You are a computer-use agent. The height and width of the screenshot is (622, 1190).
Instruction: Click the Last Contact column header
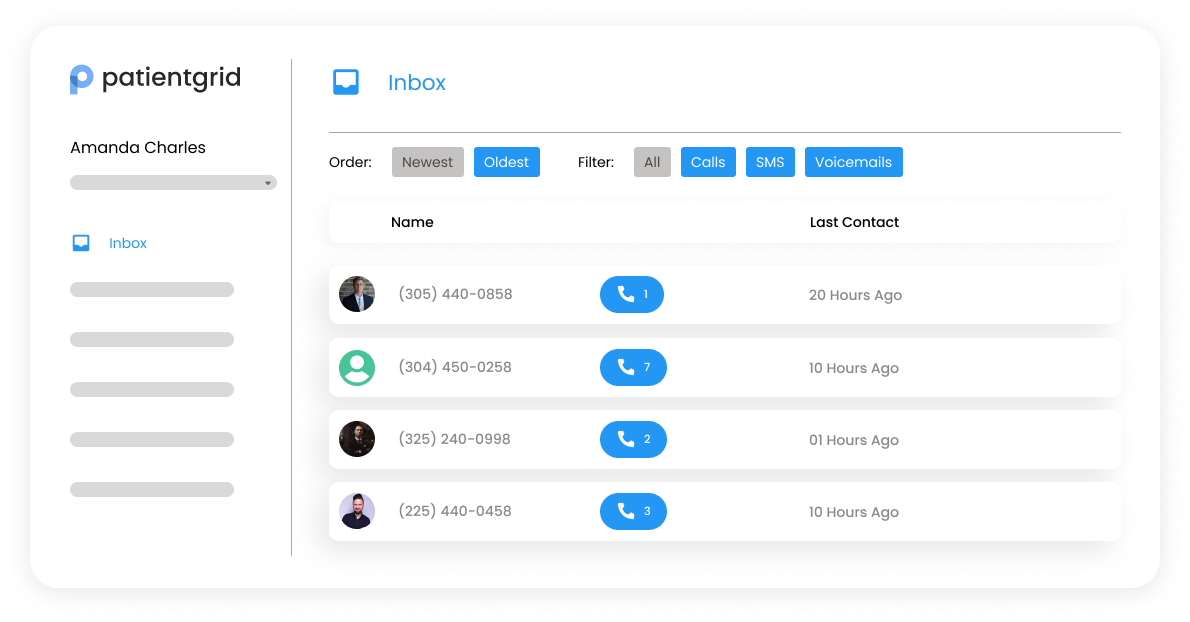tap(854, 222)
